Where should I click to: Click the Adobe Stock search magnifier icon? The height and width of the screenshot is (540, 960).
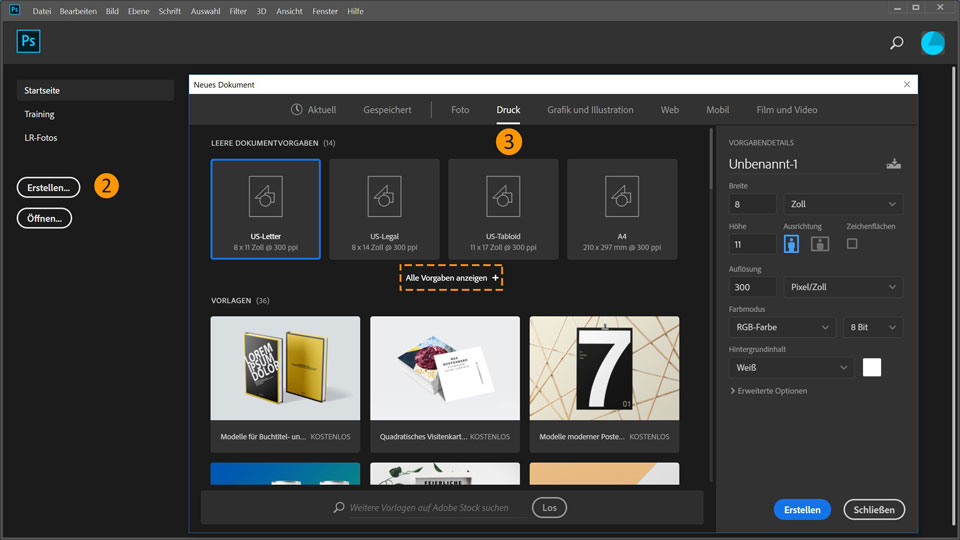[339, 508]
